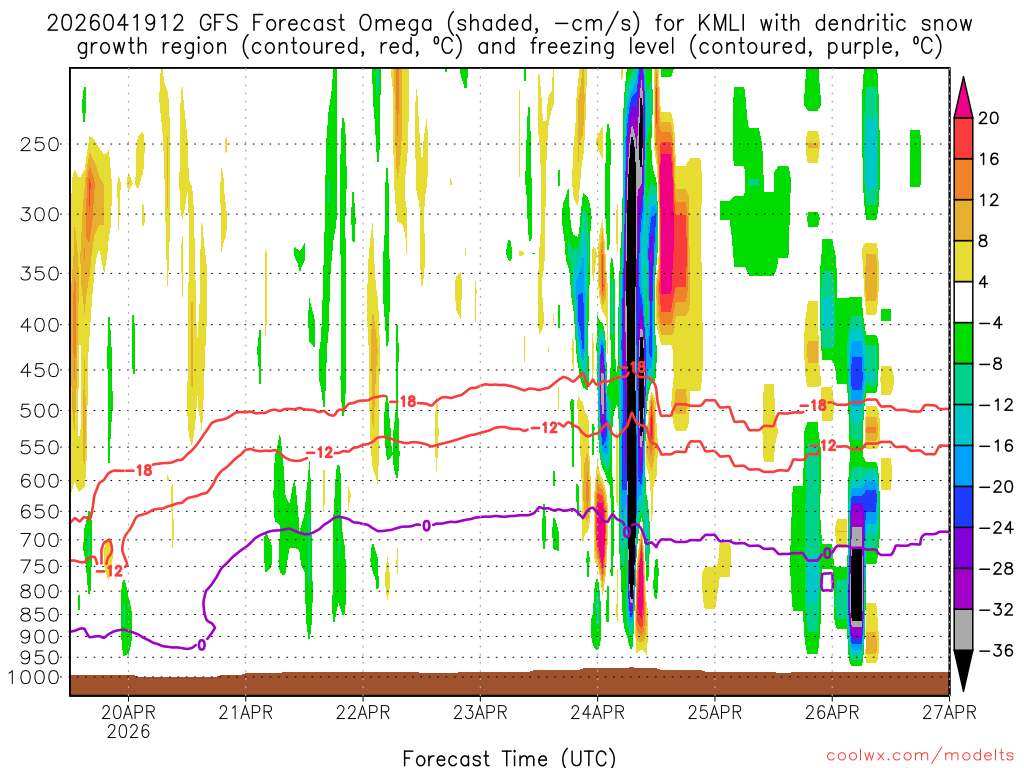Click the -12 contour label before 26APR
Image resolution: width=1024 pixels, height=768 pixels.
coord(822,445)
